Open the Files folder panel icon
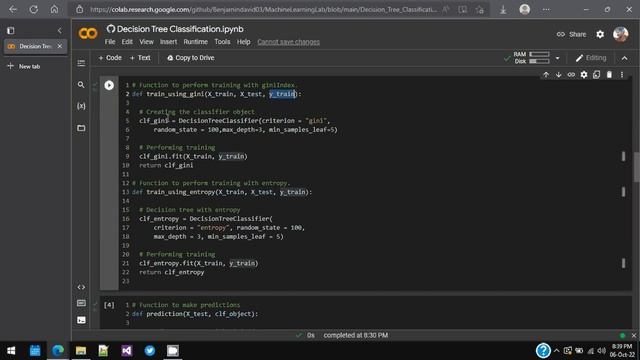The image size is (640, 360). 81,128
